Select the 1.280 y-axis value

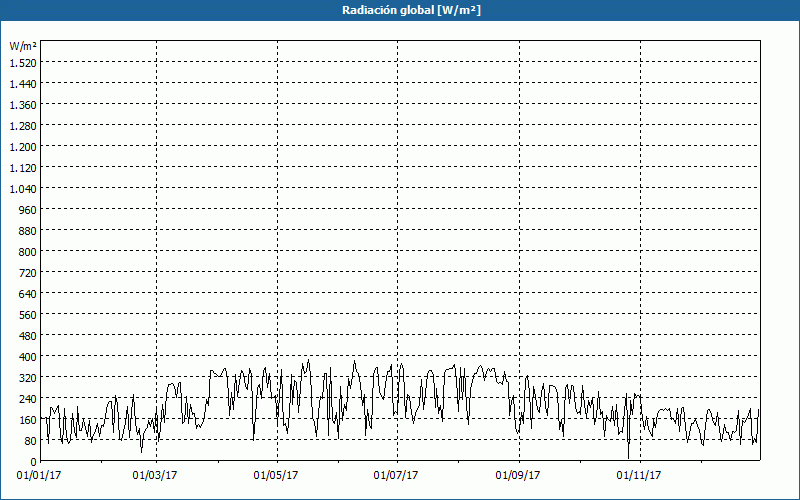coord(23,126)
